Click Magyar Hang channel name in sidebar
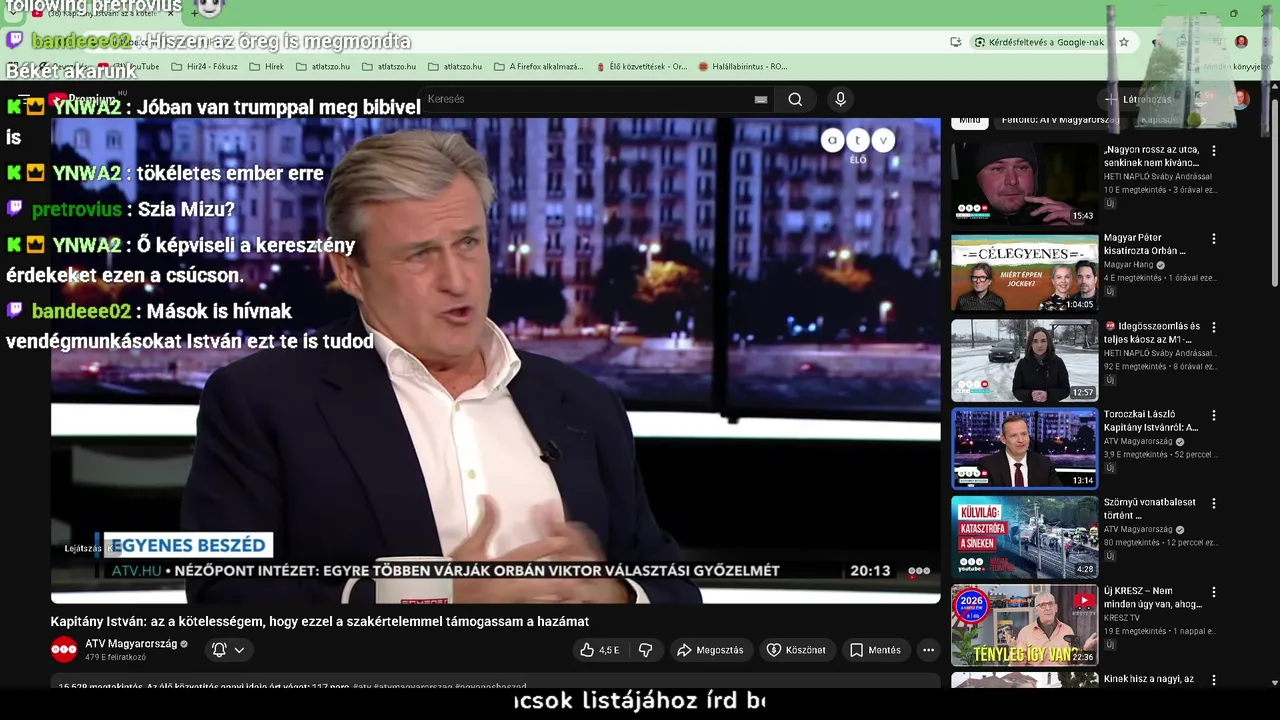This screenshot has width=1280, height=720. (x=1128, y=265)
